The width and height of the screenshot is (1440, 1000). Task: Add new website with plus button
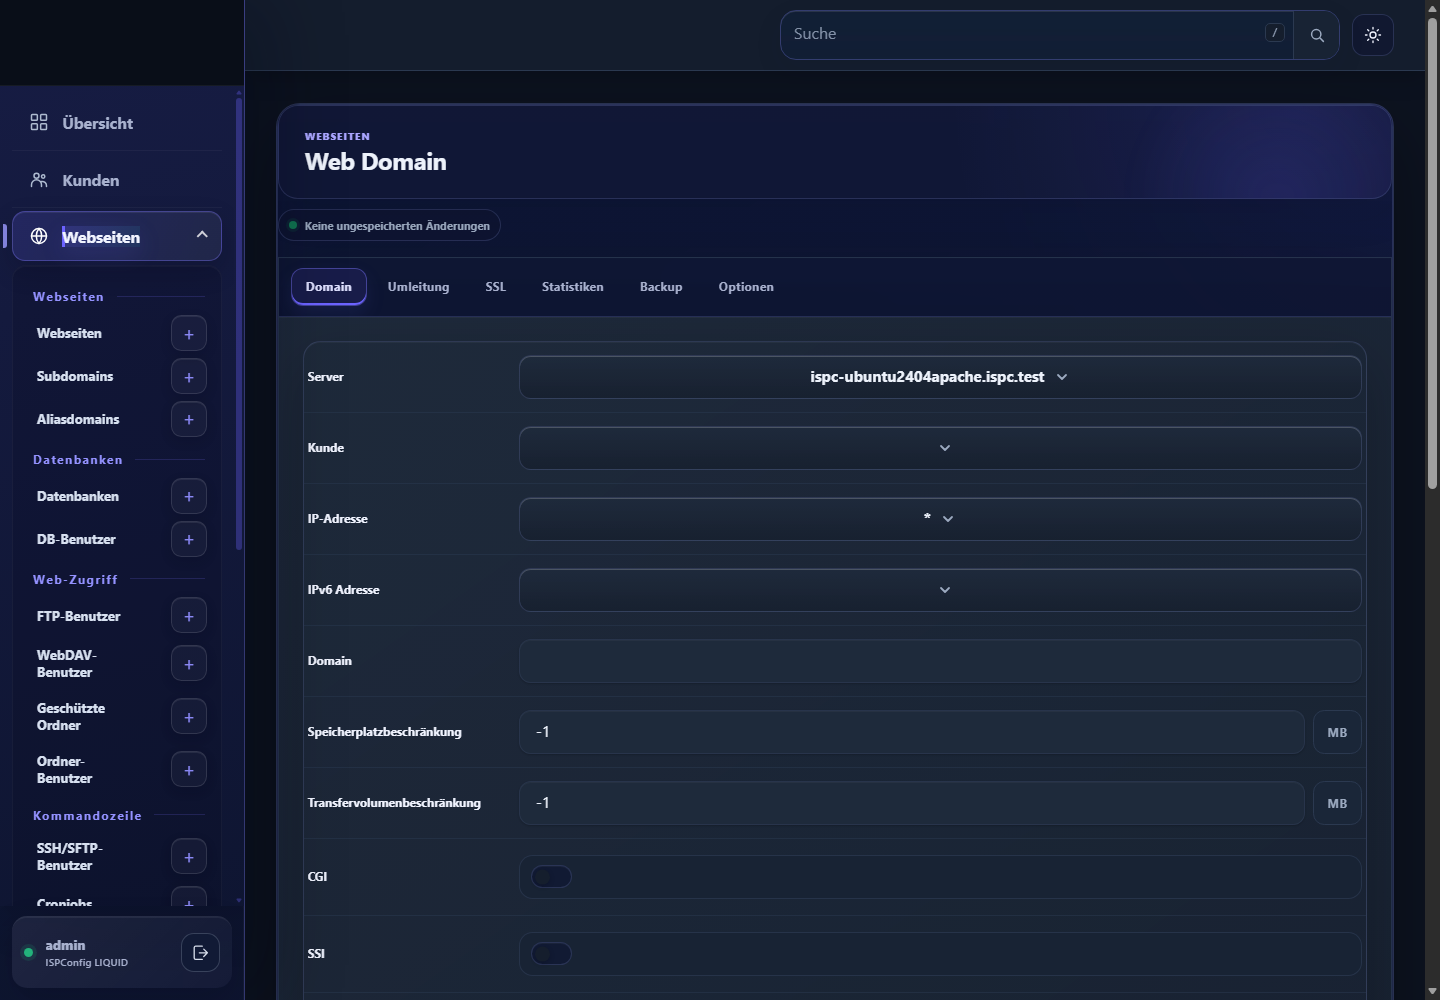[189, 334]
